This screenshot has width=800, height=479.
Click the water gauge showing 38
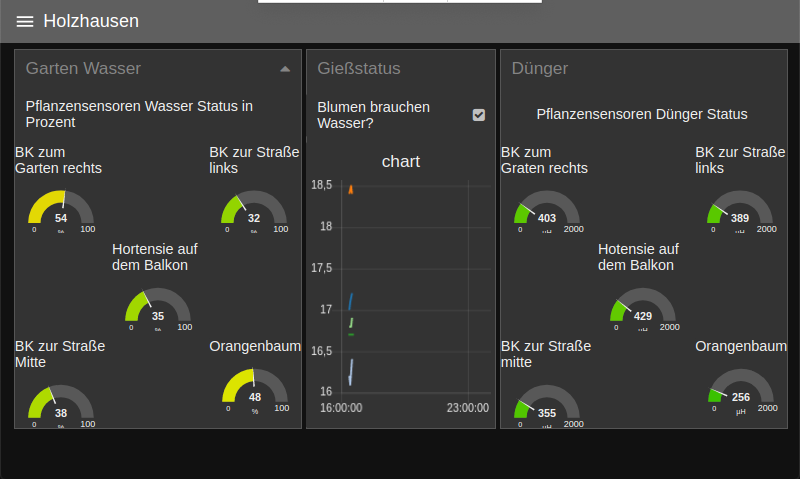[61, 405]
